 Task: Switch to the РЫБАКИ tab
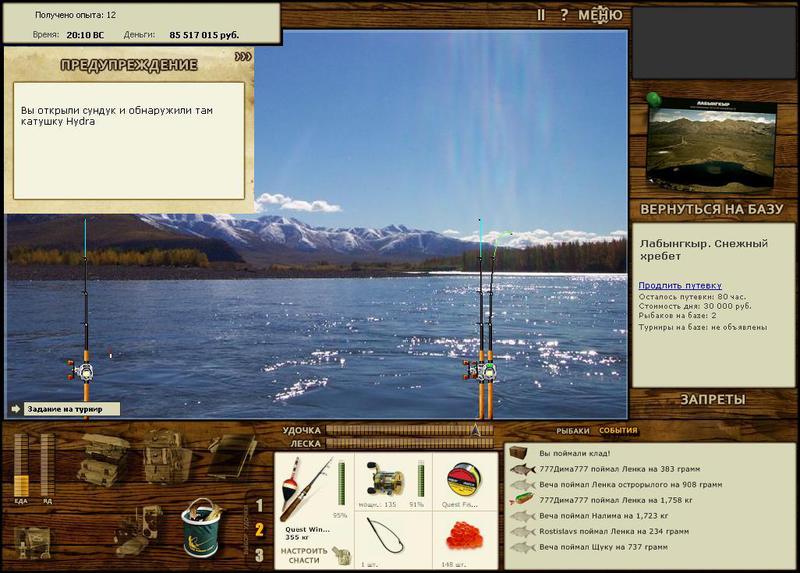(572, 431)
